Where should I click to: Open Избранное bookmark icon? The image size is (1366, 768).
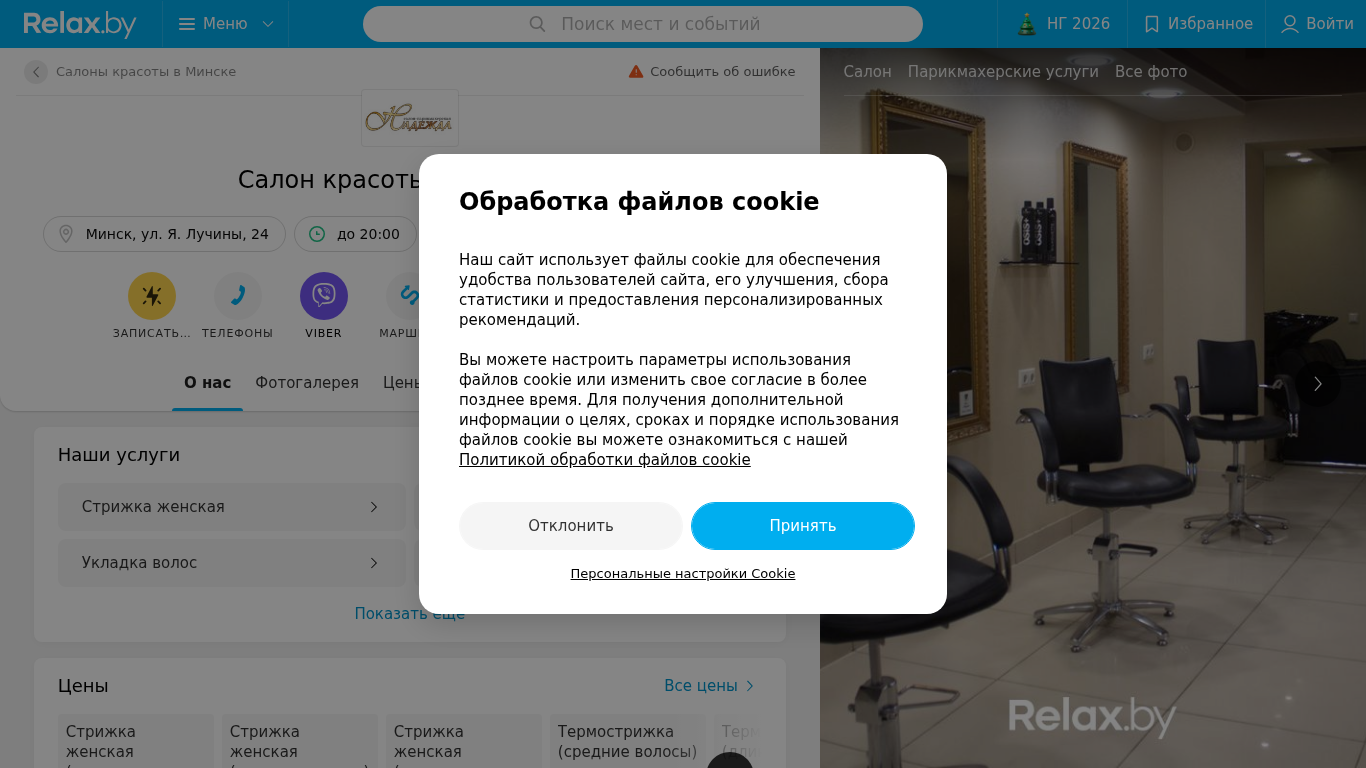coord(1152,24)
